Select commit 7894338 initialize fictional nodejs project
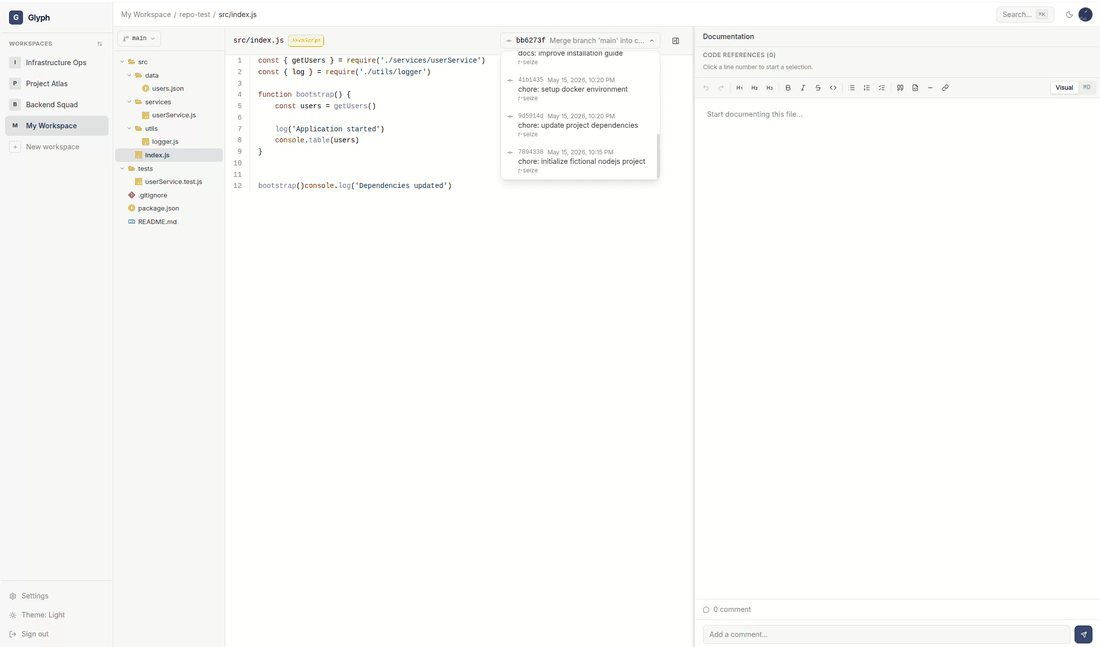 click(x=579, y=161)
